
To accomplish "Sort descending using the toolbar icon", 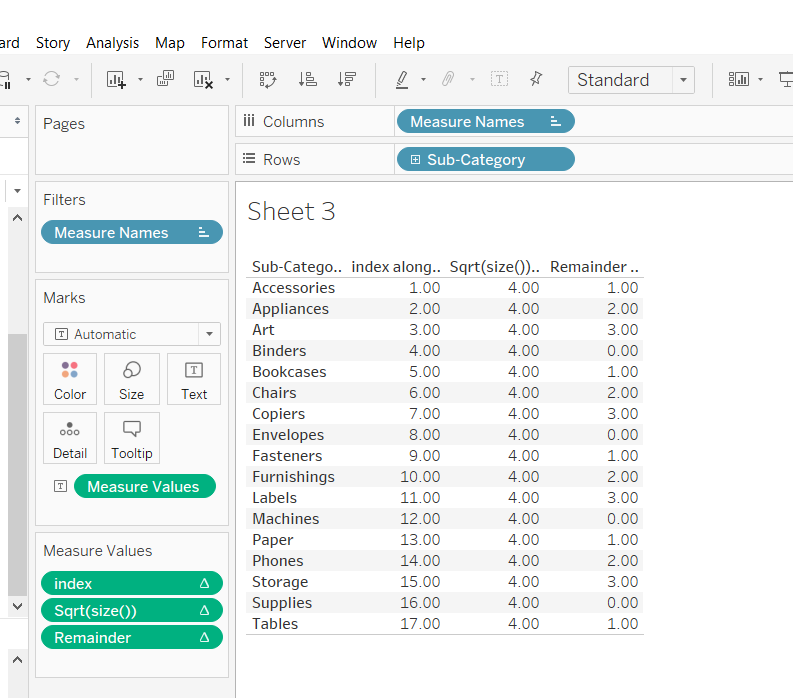I will click(346, 80).
